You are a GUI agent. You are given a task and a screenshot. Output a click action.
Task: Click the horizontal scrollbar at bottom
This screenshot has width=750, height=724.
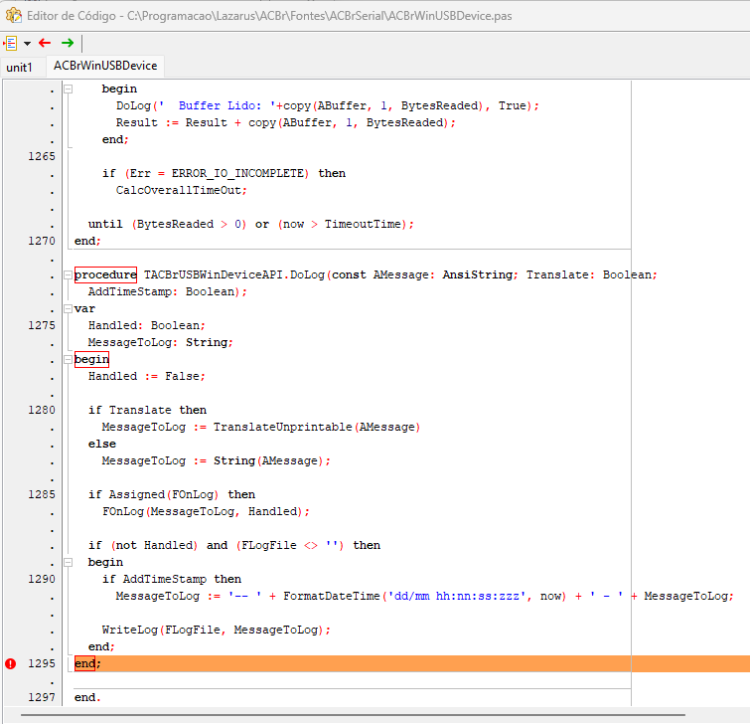[353, 715]
